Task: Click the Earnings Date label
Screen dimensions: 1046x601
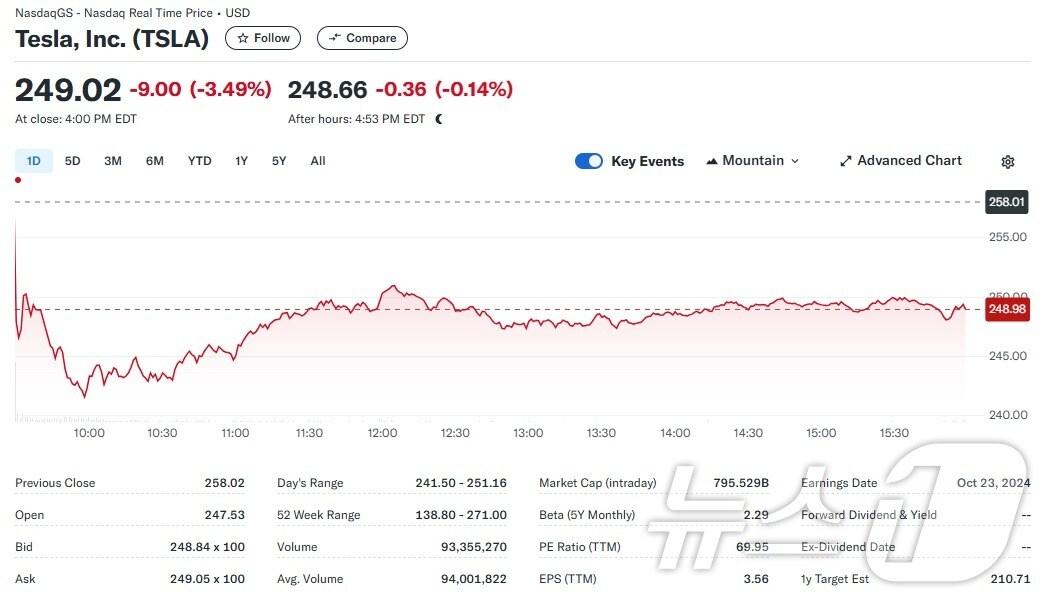Action: pos(840,483)
